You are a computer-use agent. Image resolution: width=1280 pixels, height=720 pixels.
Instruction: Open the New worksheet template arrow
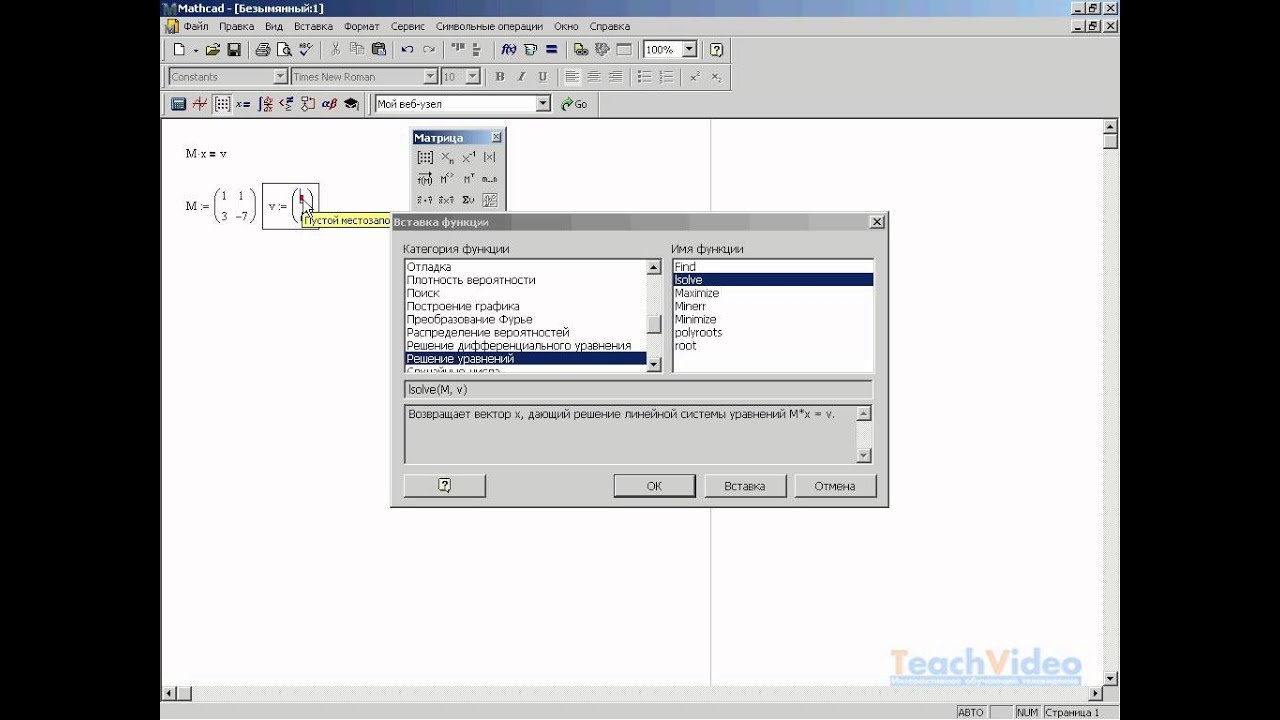196,49
